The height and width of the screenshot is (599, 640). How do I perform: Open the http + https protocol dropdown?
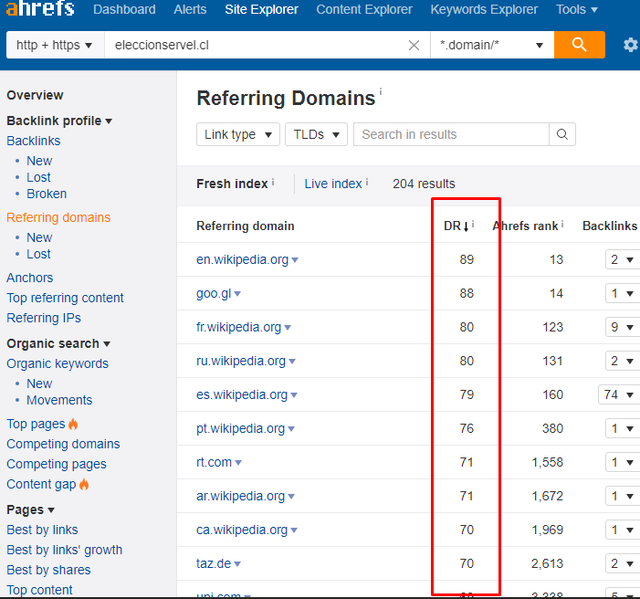coord(55,45)
